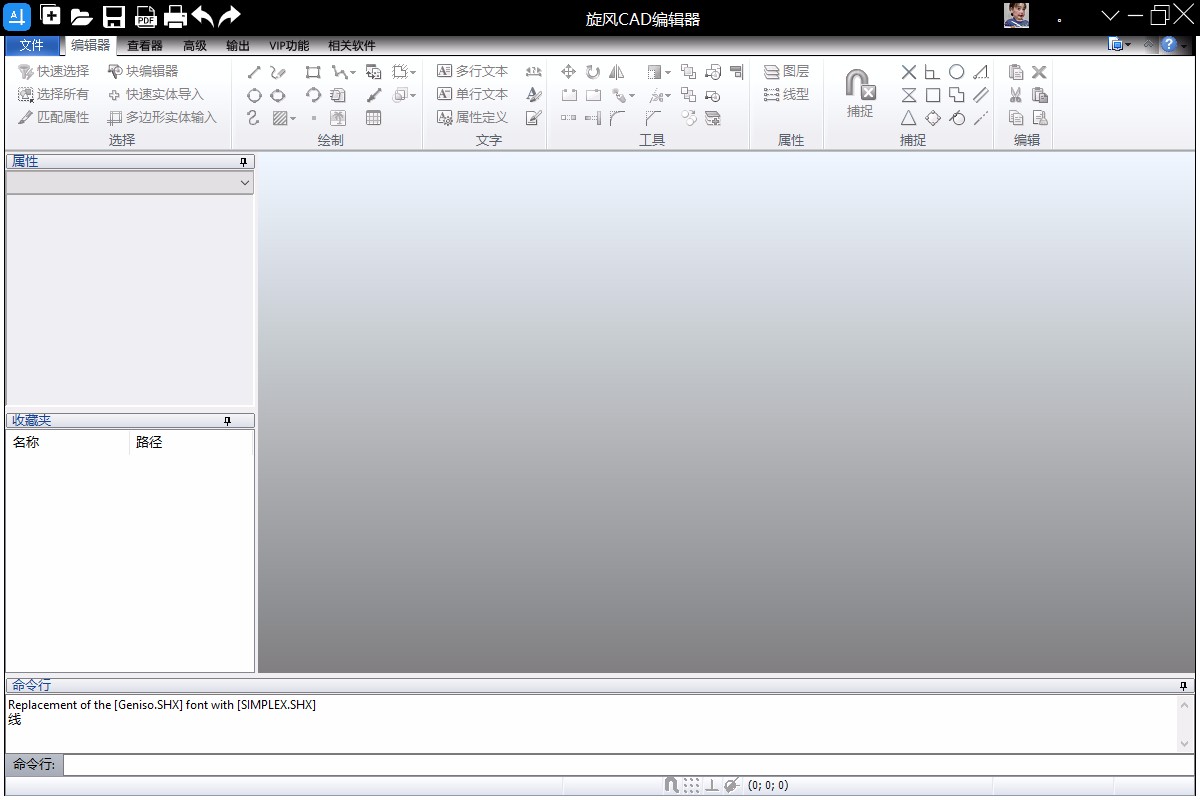Image resolution: width=1200 pixels, height=800 pixels.
Task: Open a file with folder icon
Action: coord(82,16)
